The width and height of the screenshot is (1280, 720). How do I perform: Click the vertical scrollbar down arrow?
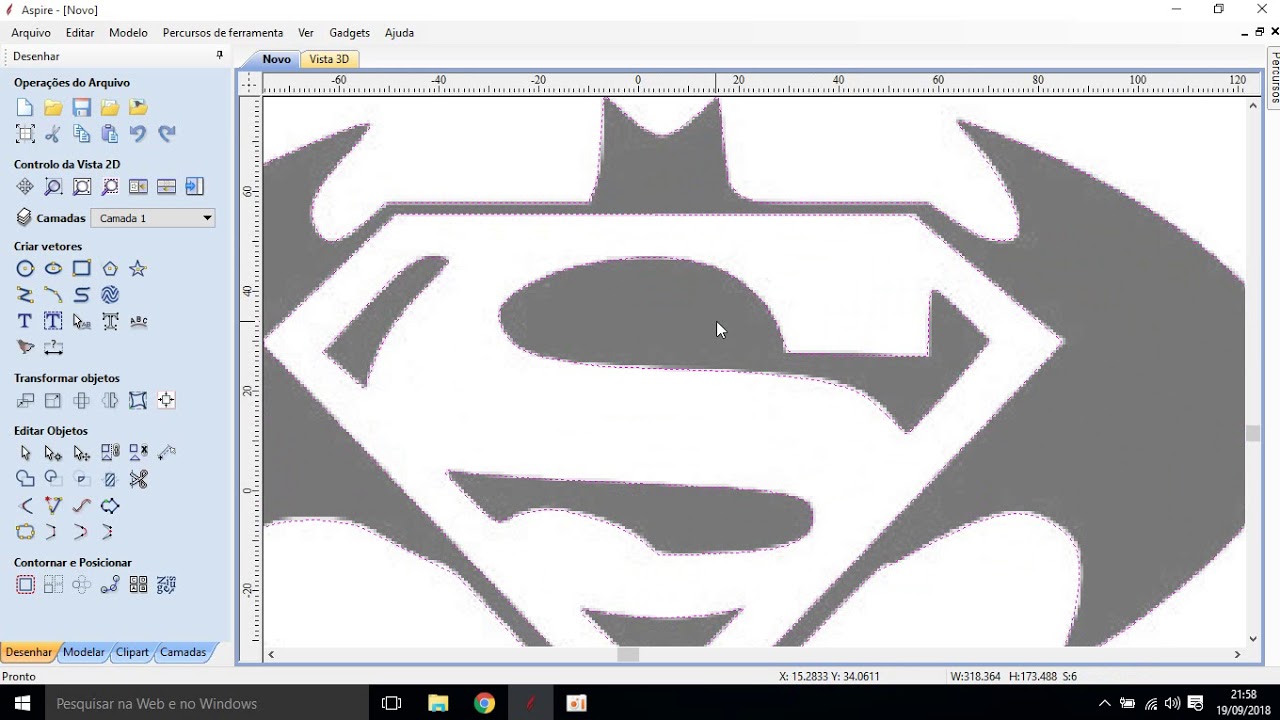click(1253, 639)
